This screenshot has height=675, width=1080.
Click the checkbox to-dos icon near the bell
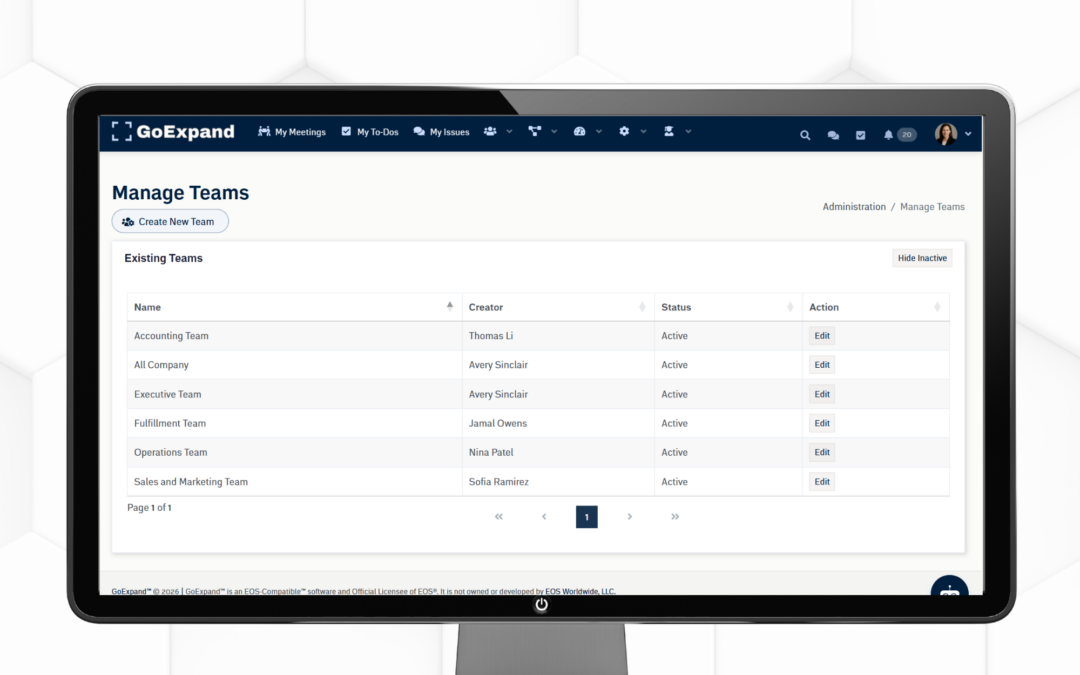(861, 133)
